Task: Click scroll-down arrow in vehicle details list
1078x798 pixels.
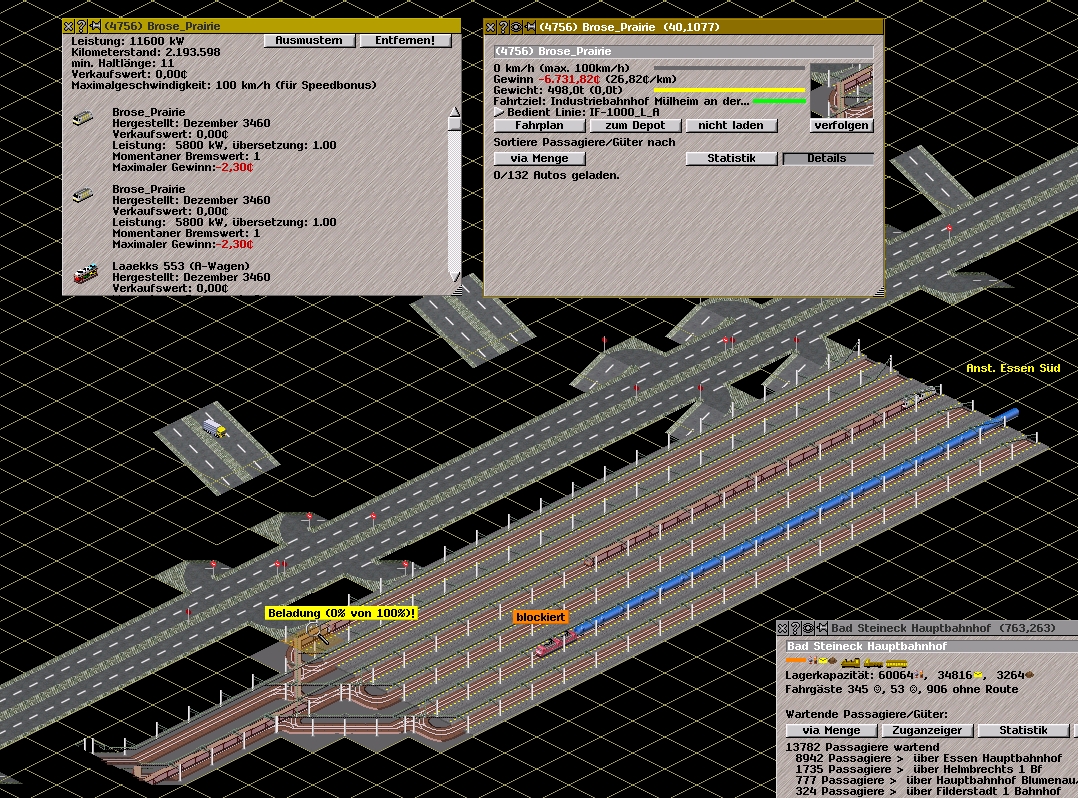Action: click(454, 277)
